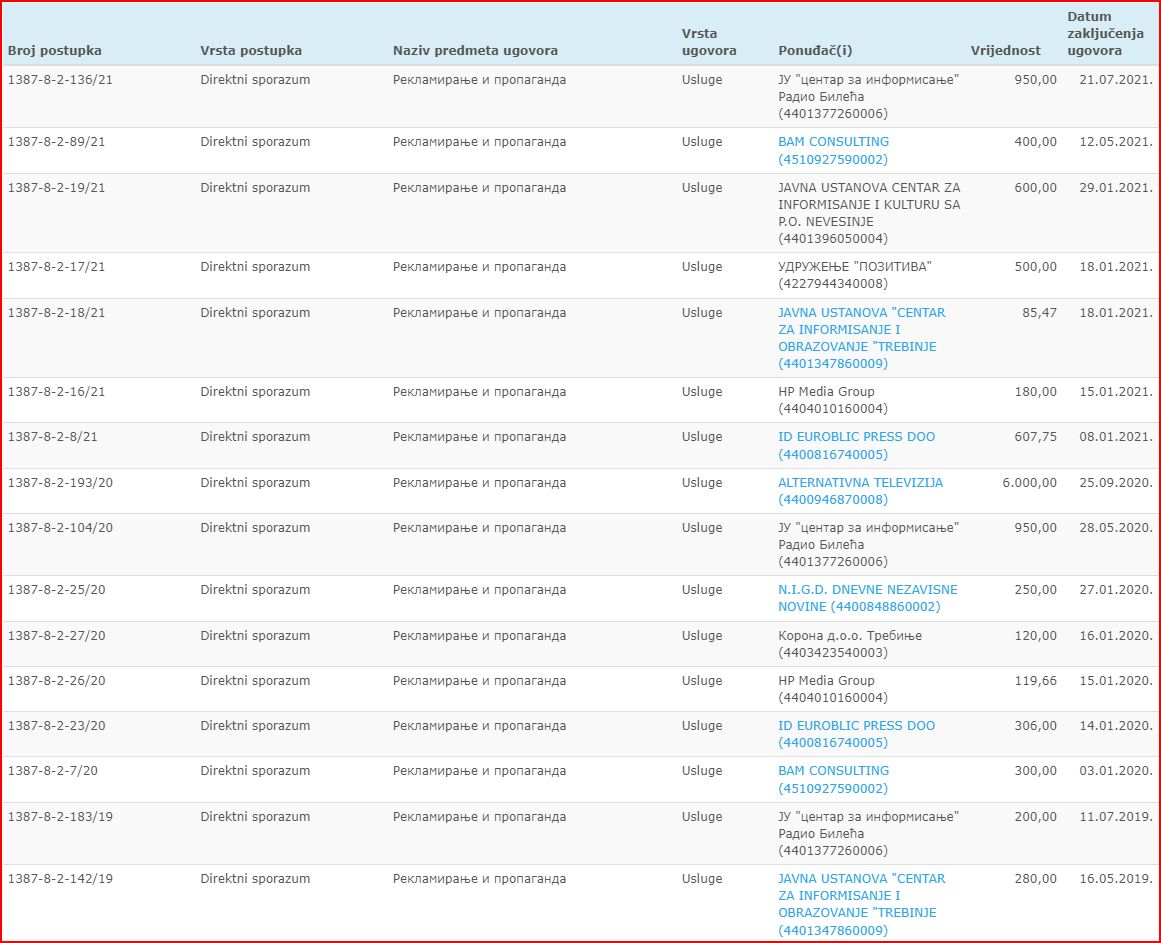Screen dimensions: 1161x943
Task: Open ID EUROBLIC PRESS DOO link in row 1387-8-2-8/21
Action: [x=856, y=446]
